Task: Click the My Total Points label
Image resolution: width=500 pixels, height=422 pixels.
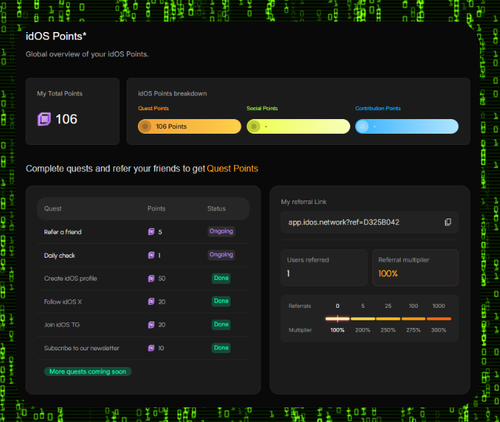Action: 60,94
